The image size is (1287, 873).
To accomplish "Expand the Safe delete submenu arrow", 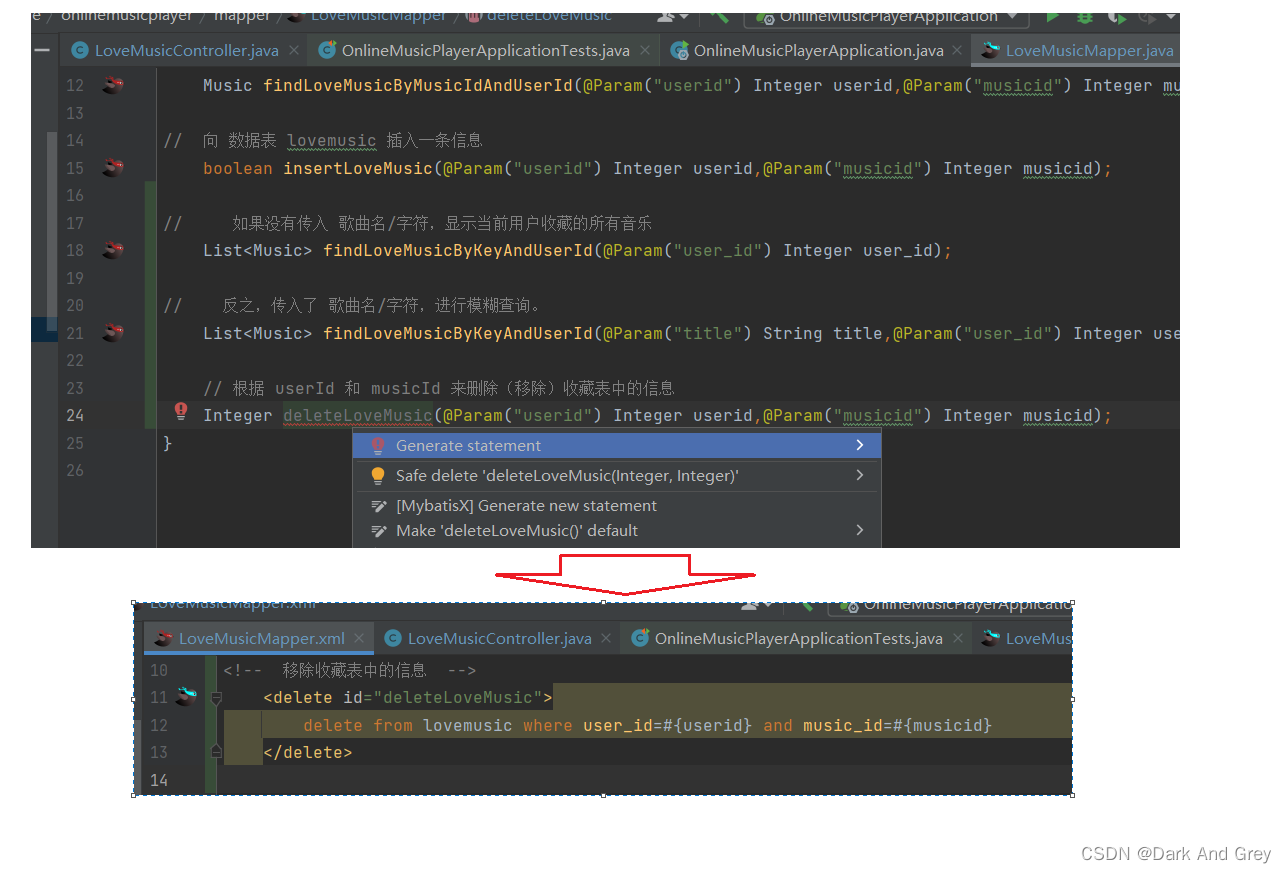I will [860, 475].
